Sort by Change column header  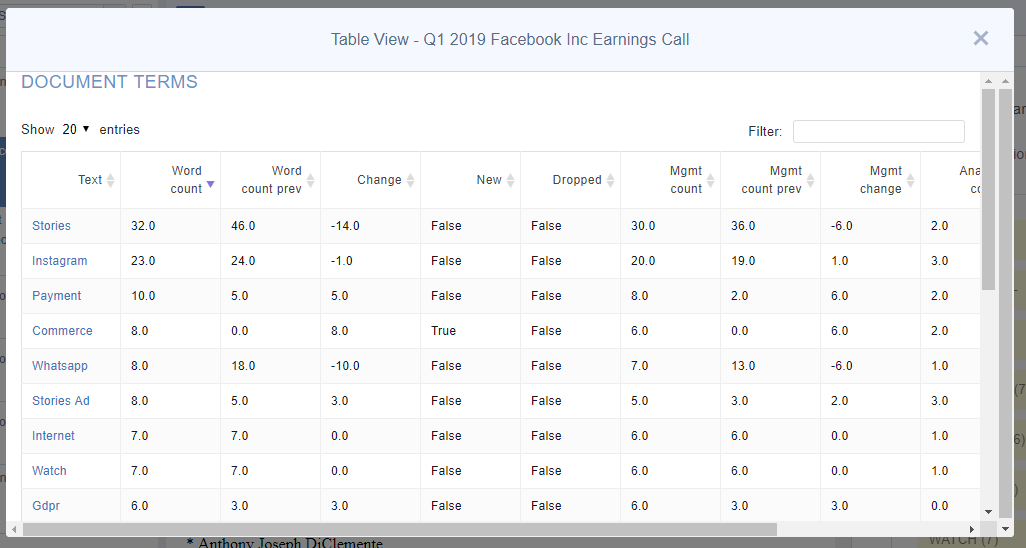coord(371,180)
